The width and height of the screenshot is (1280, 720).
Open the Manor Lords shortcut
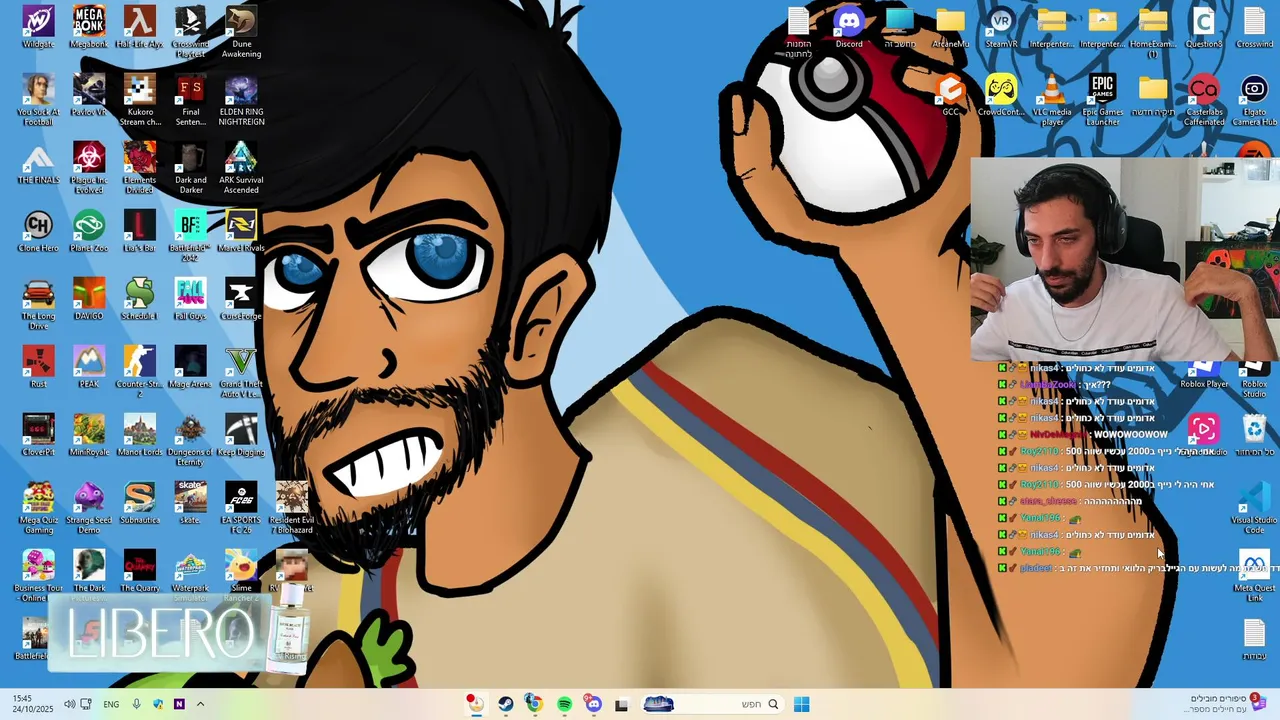pos(140,435)
